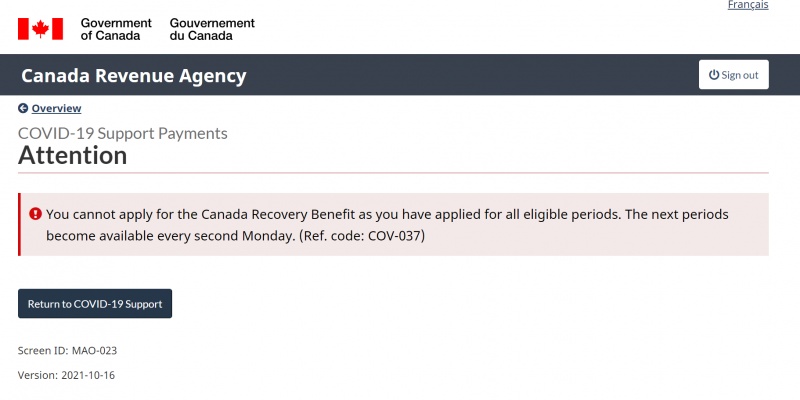800x400 pixels.
Task: Sign out of the CRA account
Action: [734, 75]
